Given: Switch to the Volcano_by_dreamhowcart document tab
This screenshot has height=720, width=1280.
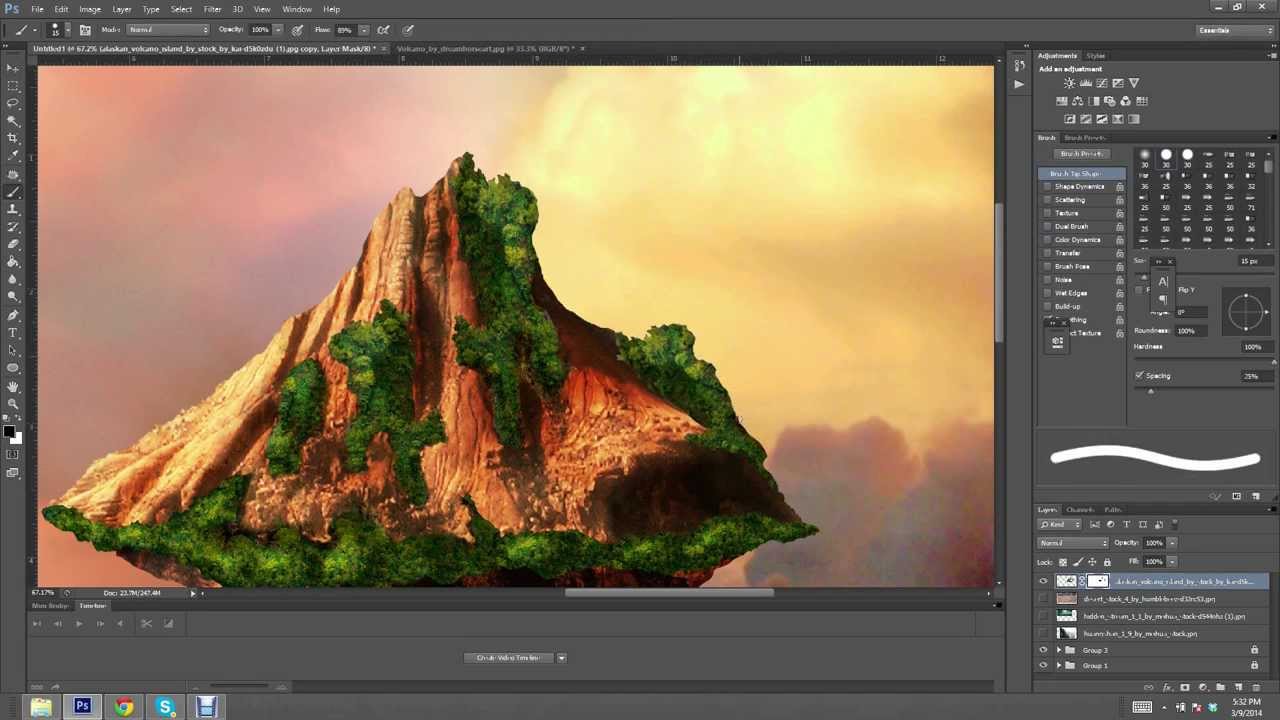Looking at the screenshot, I should (484, 49).
